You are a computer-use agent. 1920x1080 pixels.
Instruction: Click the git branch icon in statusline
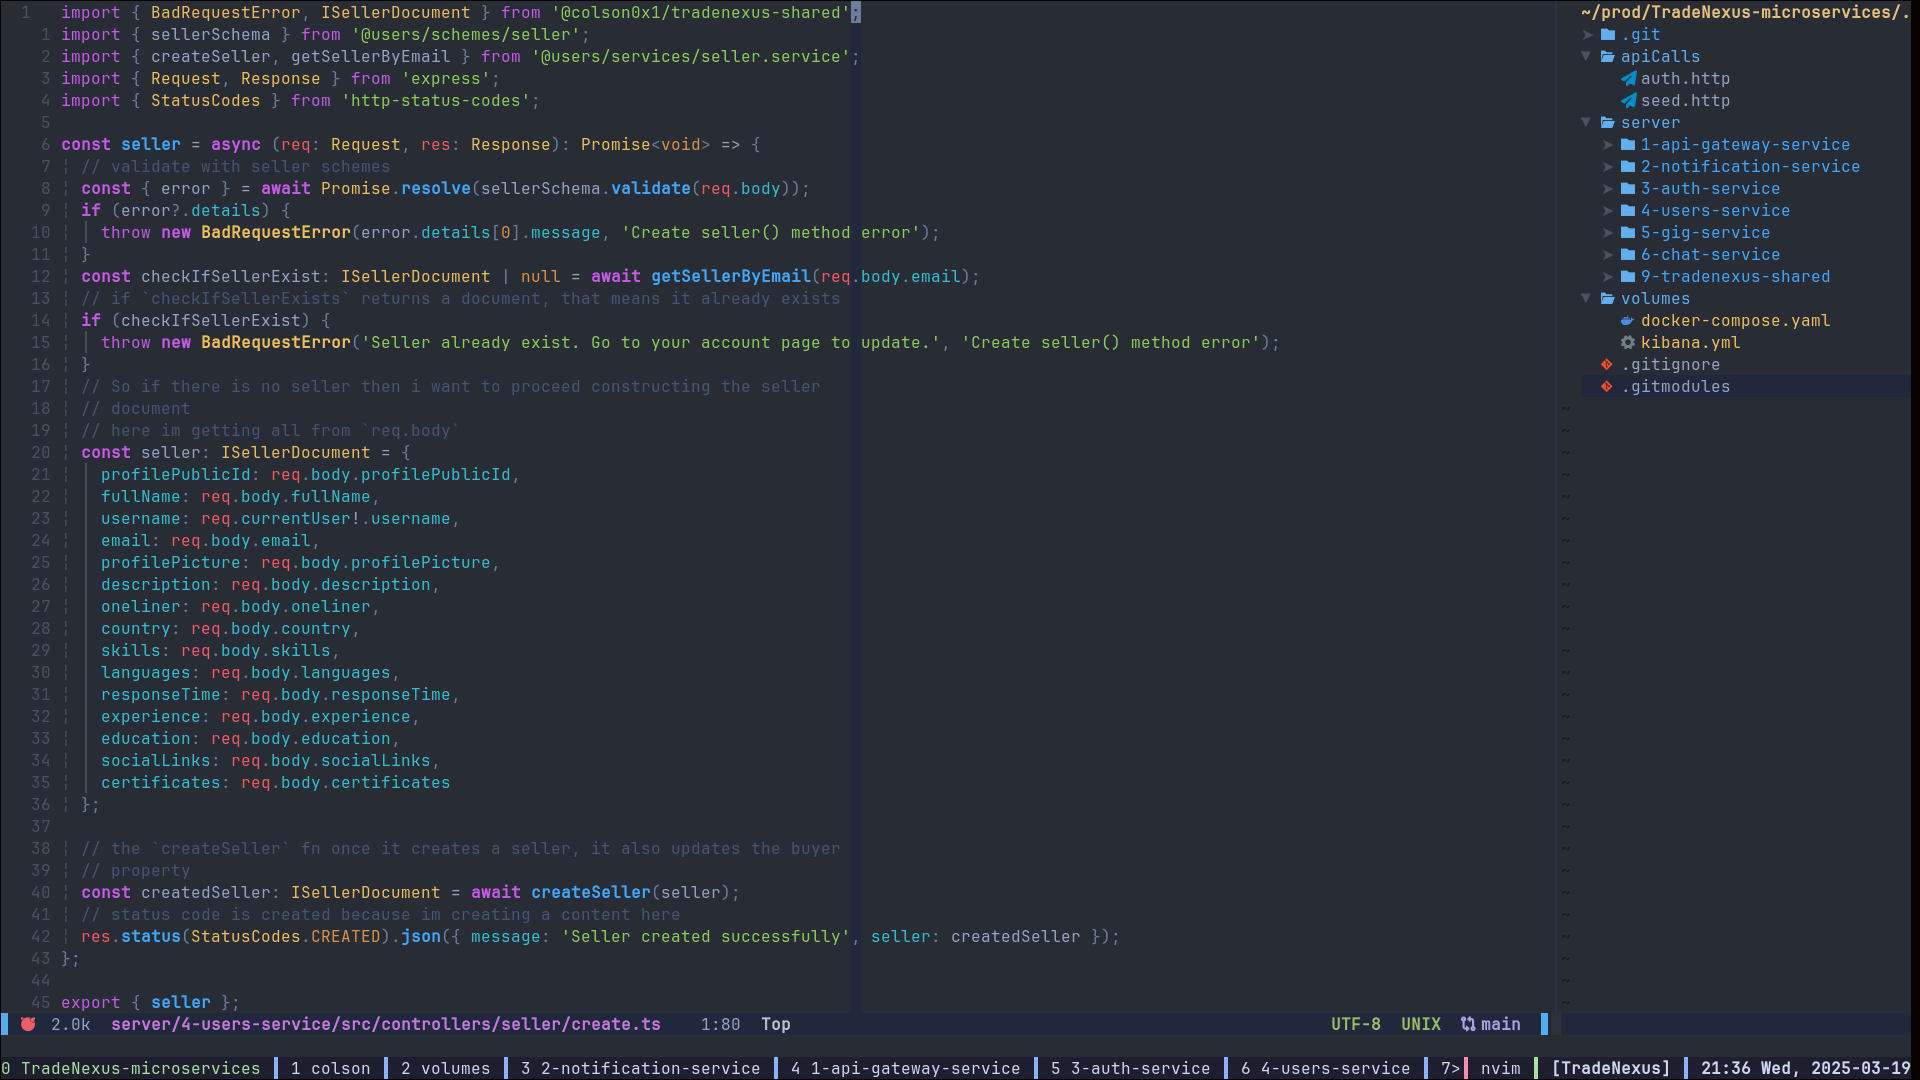point(1468,1024)
